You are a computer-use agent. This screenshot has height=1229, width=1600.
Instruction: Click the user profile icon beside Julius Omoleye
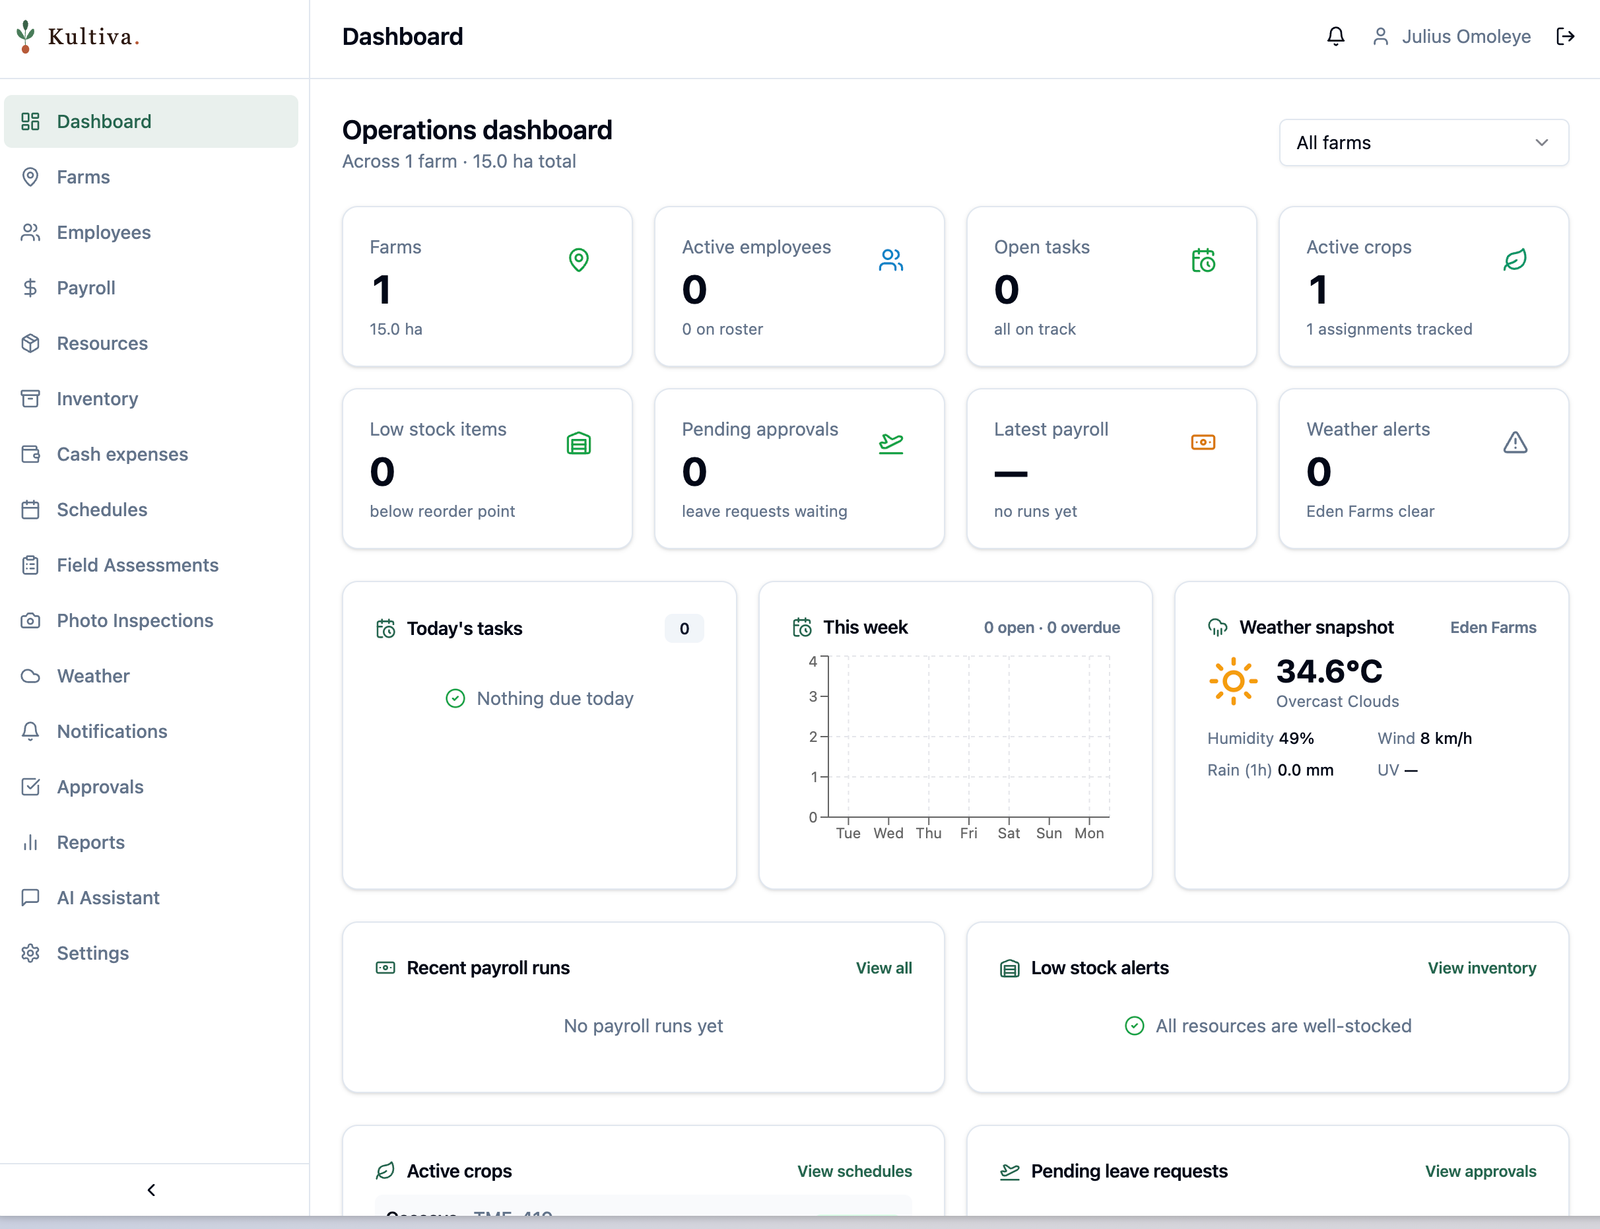(x=1381, y=37)
